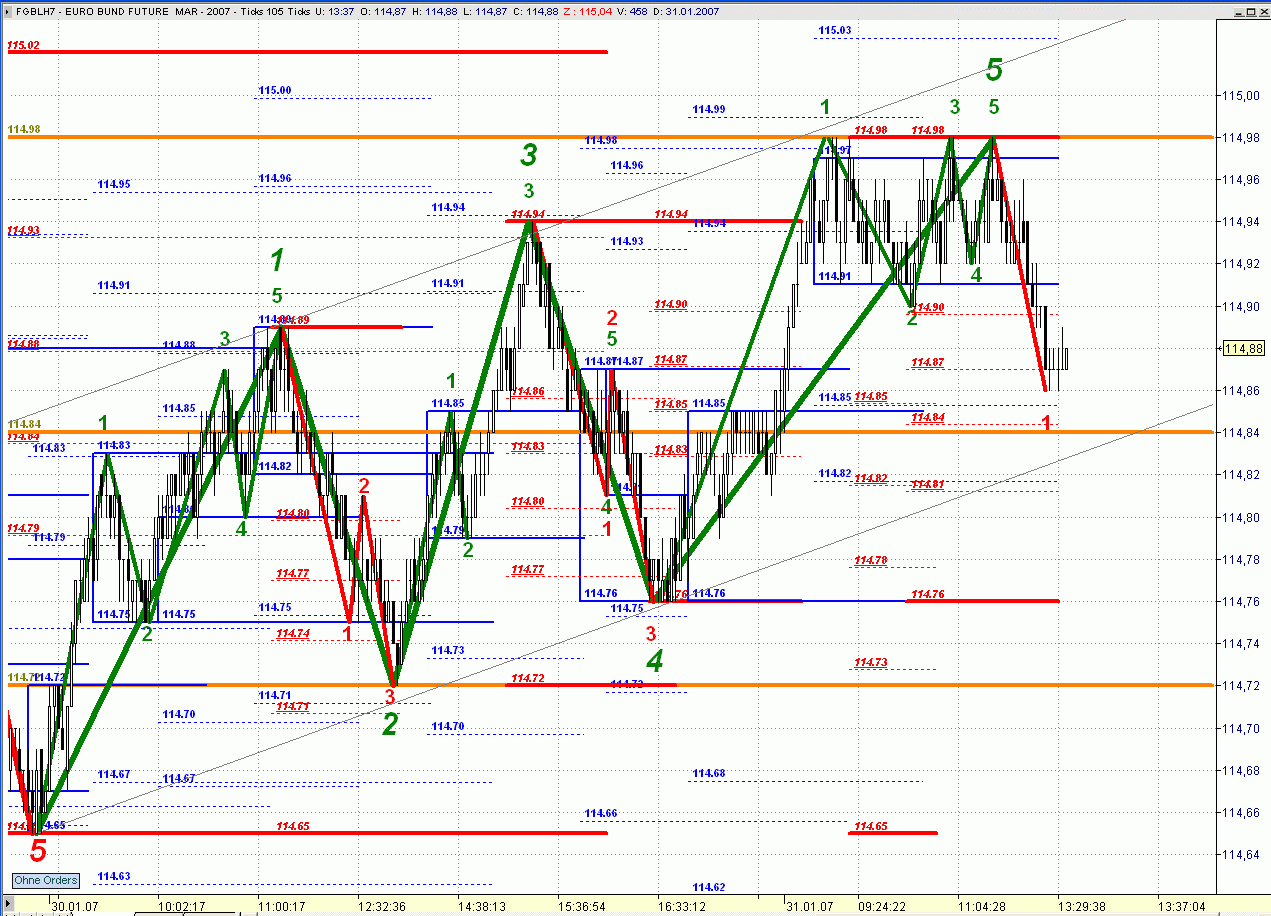Click the 09:24:22 time axis label
Image resolution: width=1271 pixels, height=916 pixels.
[882, 906]
